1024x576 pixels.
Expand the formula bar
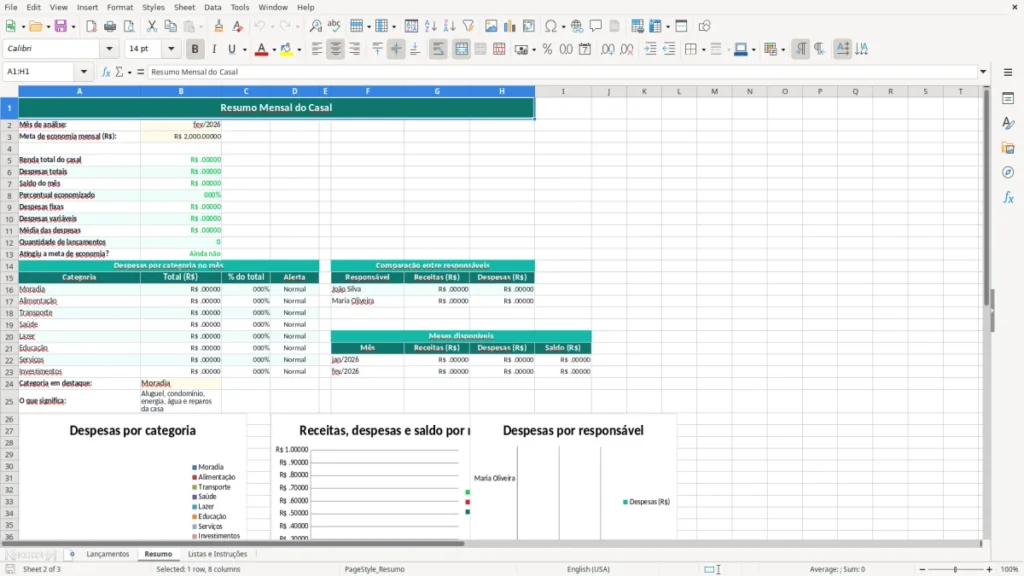(983, 72)
